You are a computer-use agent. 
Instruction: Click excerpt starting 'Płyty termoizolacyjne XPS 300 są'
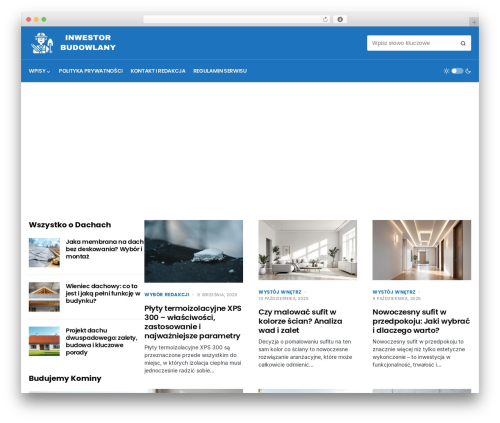(x=193, y=359)
